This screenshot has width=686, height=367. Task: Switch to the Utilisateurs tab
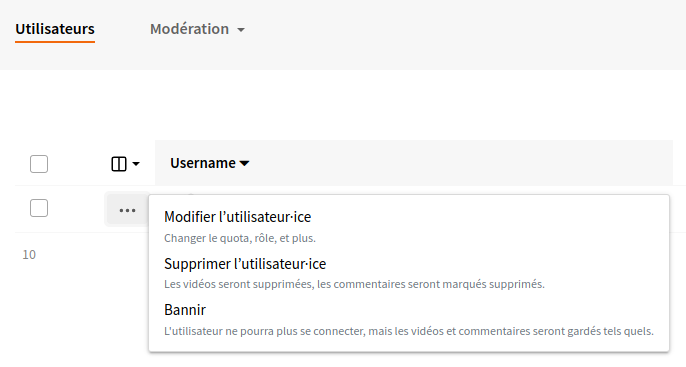pos(55,29)
